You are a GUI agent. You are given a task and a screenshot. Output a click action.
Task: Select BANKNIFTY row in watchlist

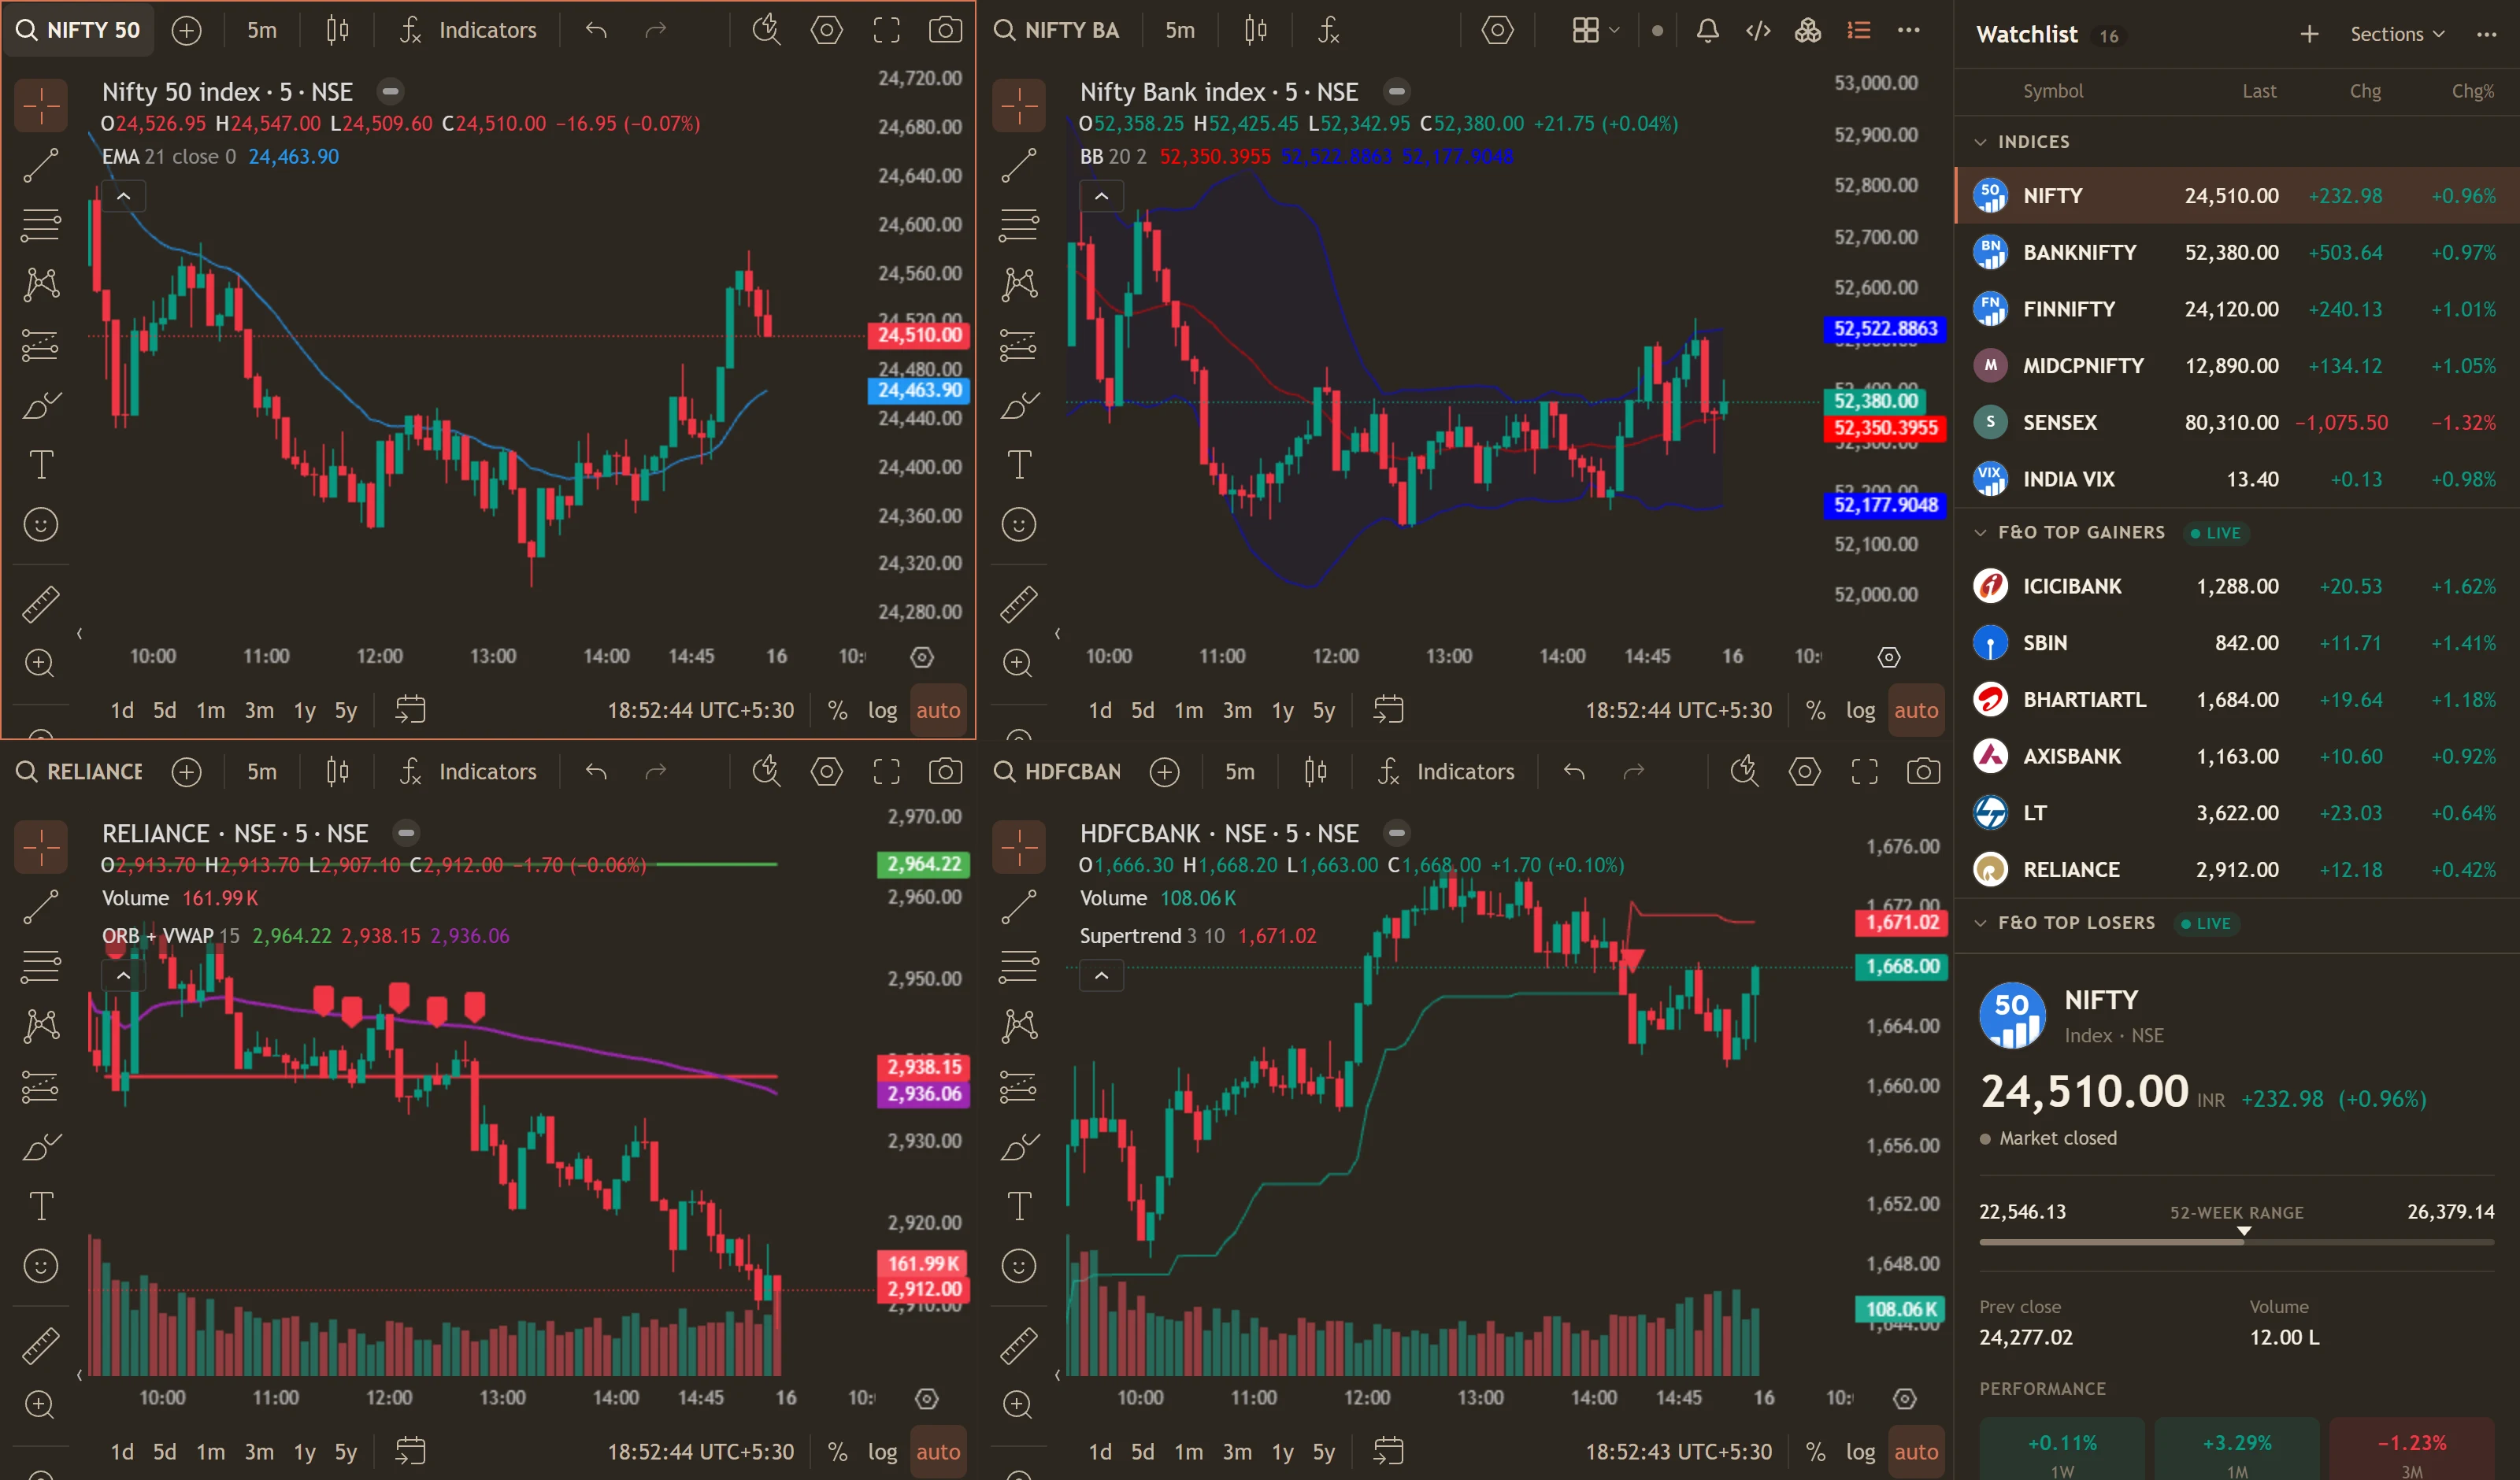tap(2237, 252)
